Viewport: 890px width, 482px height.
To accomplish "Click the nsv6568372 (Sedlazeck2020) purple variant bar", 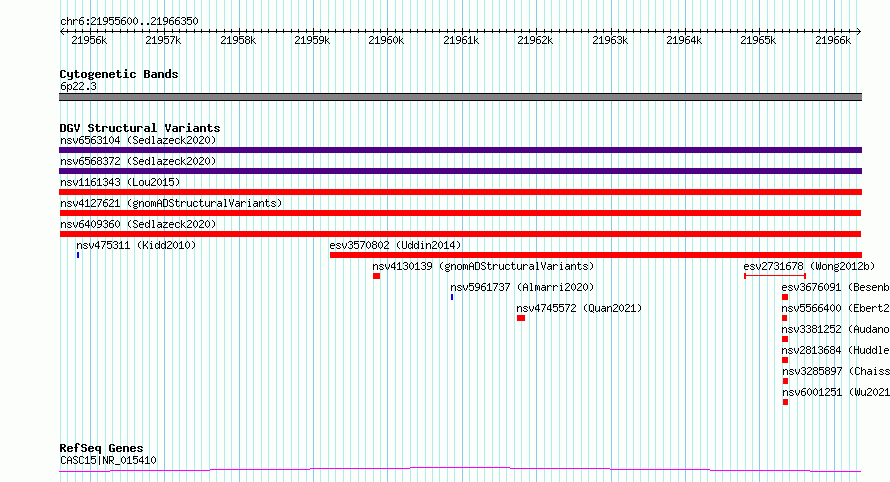I will click(x=460, y=171).
